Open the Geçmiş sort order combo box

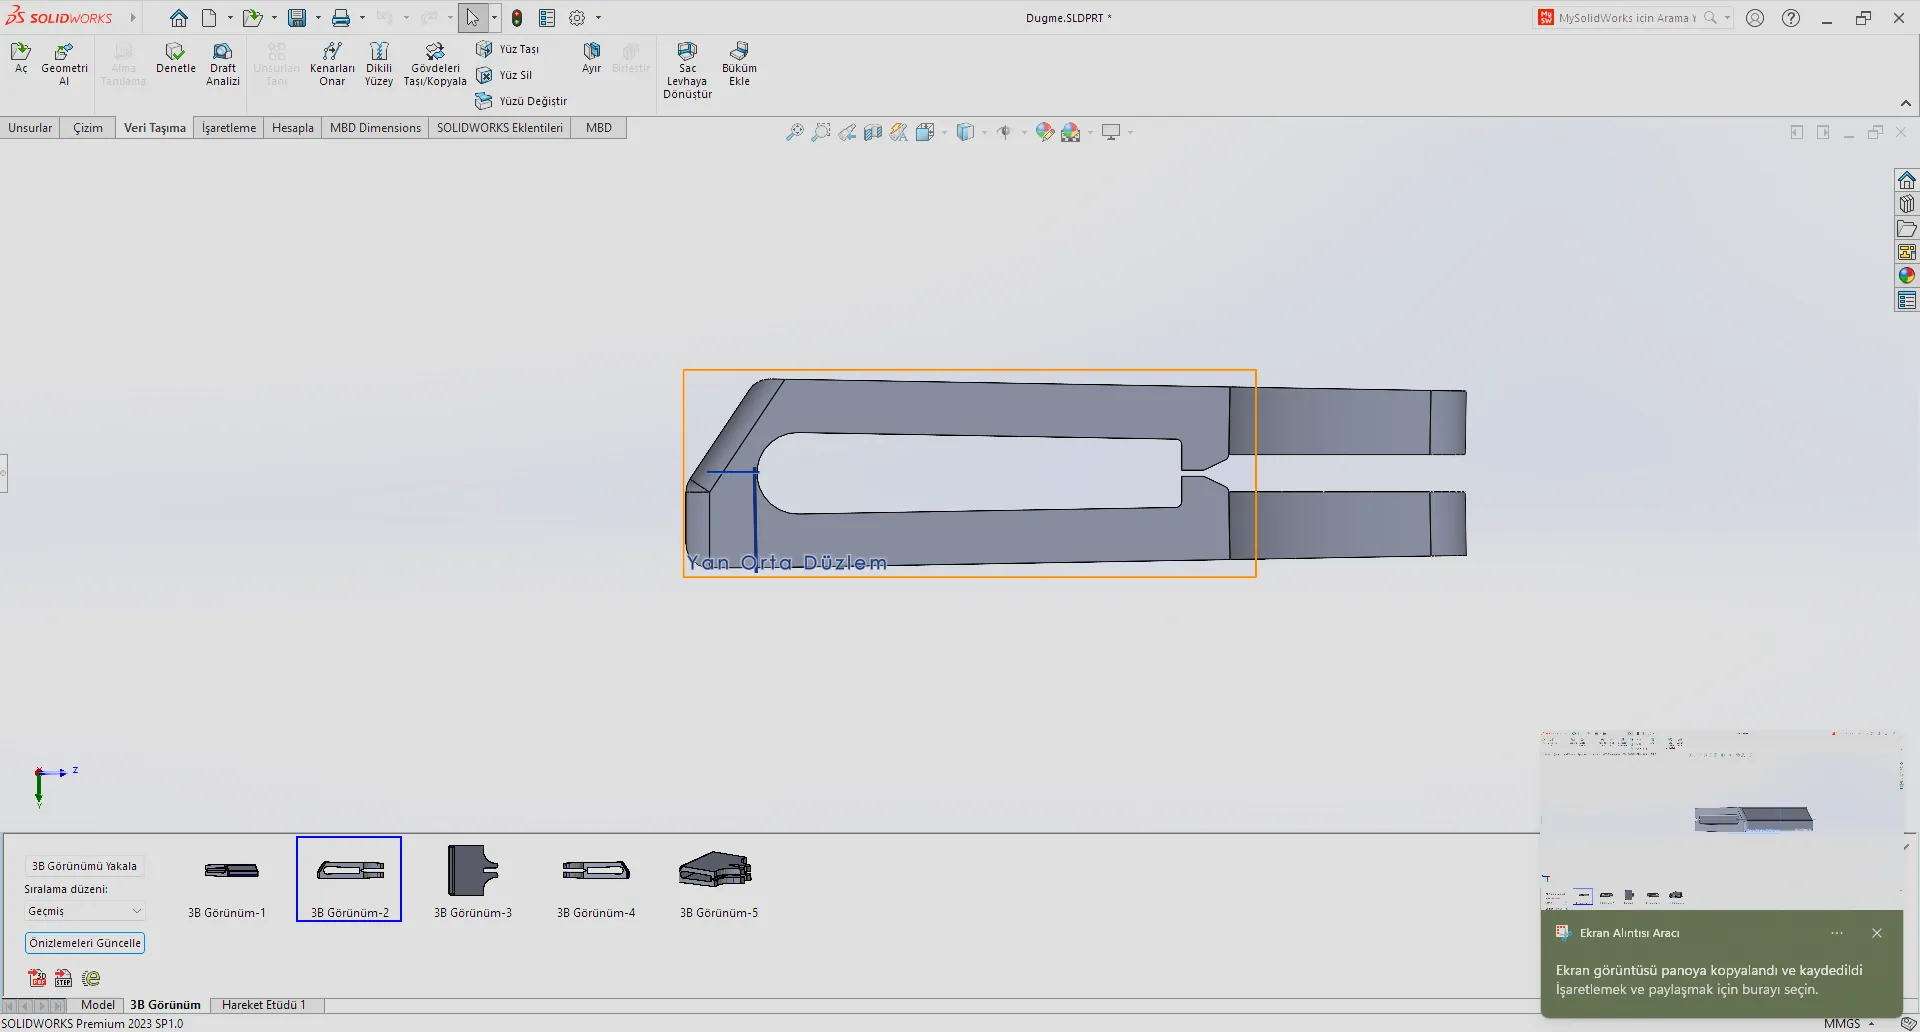[85, 911]
